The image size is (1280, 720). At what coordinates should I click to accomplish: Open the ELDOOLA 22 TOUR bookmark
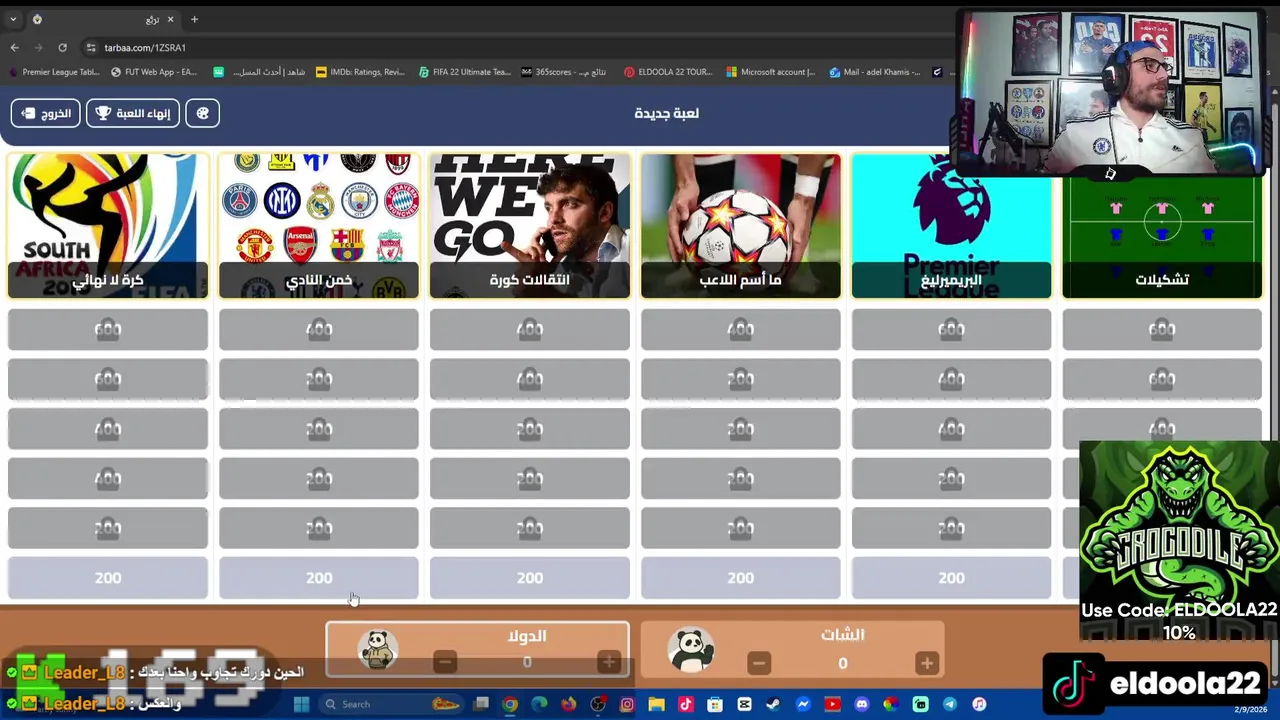pos(668,72)
